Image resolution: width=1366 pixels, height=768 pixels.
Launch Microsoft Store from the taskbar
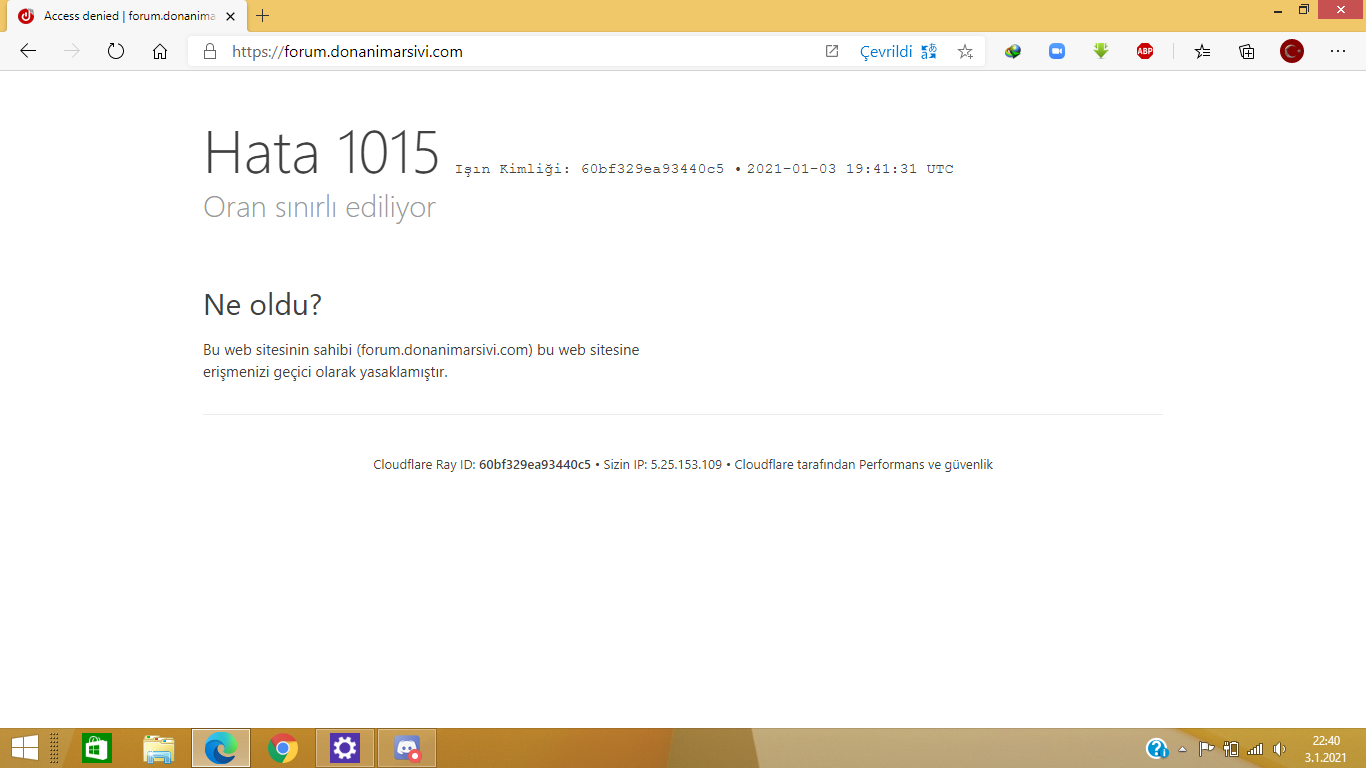pyautogui.click(x=97, y=748)
